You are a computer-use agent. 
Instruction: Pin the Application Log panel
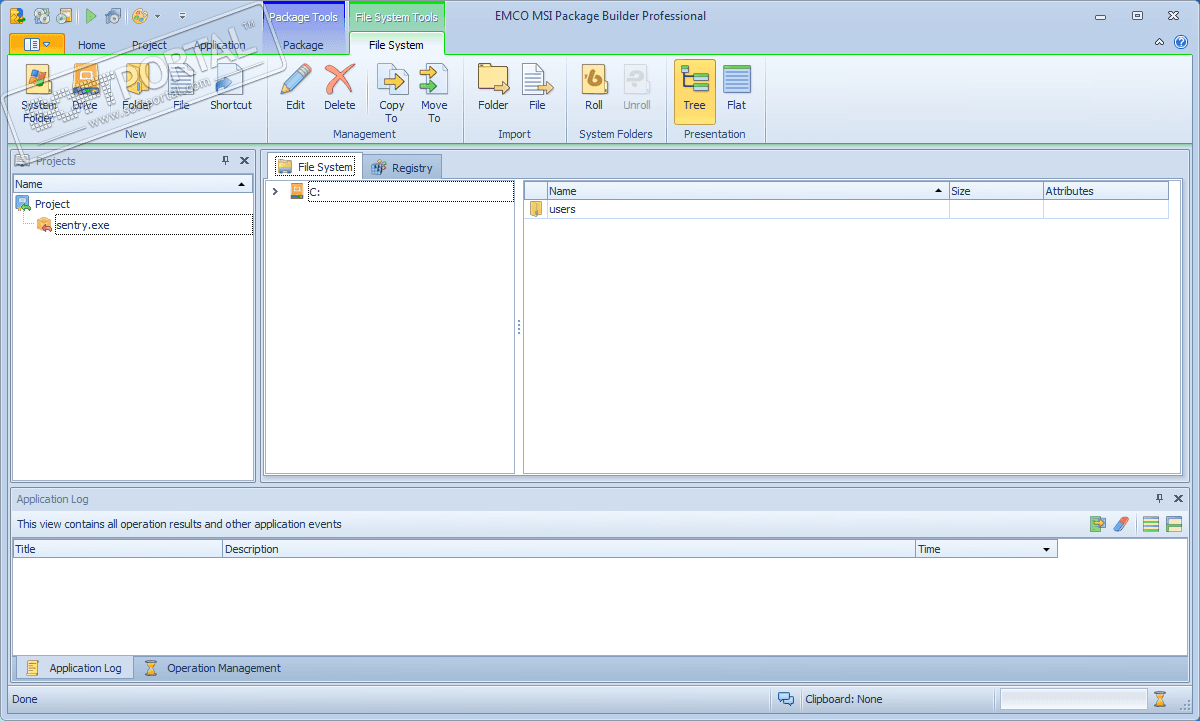pos(1159,499)
